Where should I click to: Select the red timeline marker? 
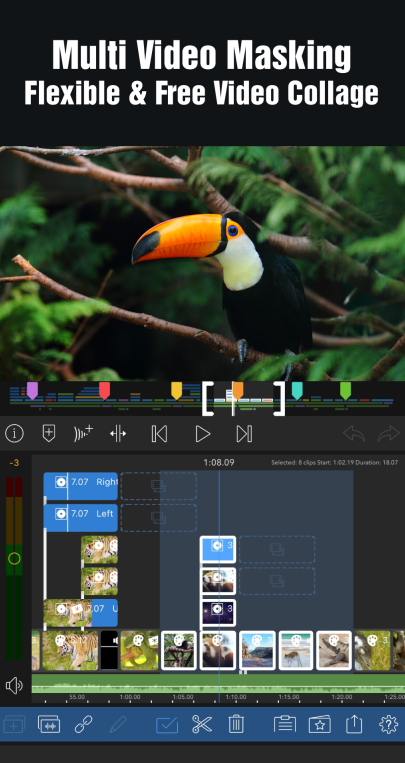point(105,390)
